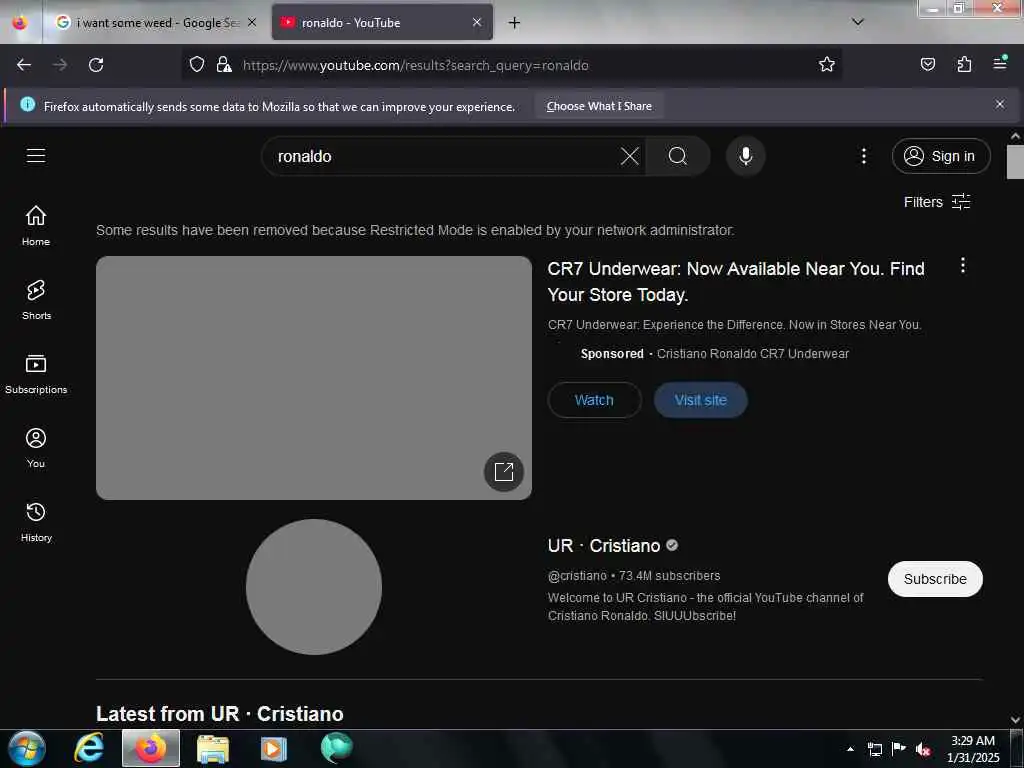Screen dimensions: 1024x768
Task: Subscribe to UR · Cristiano channel
Action: point(935,579)
